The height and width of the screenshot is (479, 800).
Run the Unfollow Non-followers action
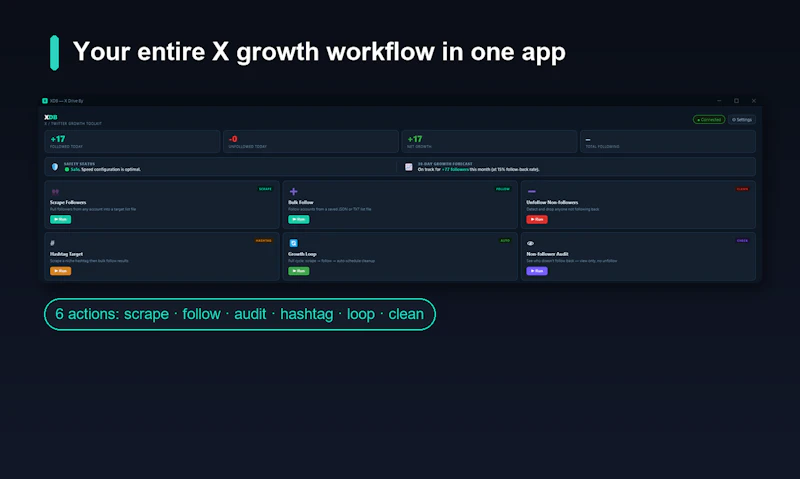click(537, 219)
